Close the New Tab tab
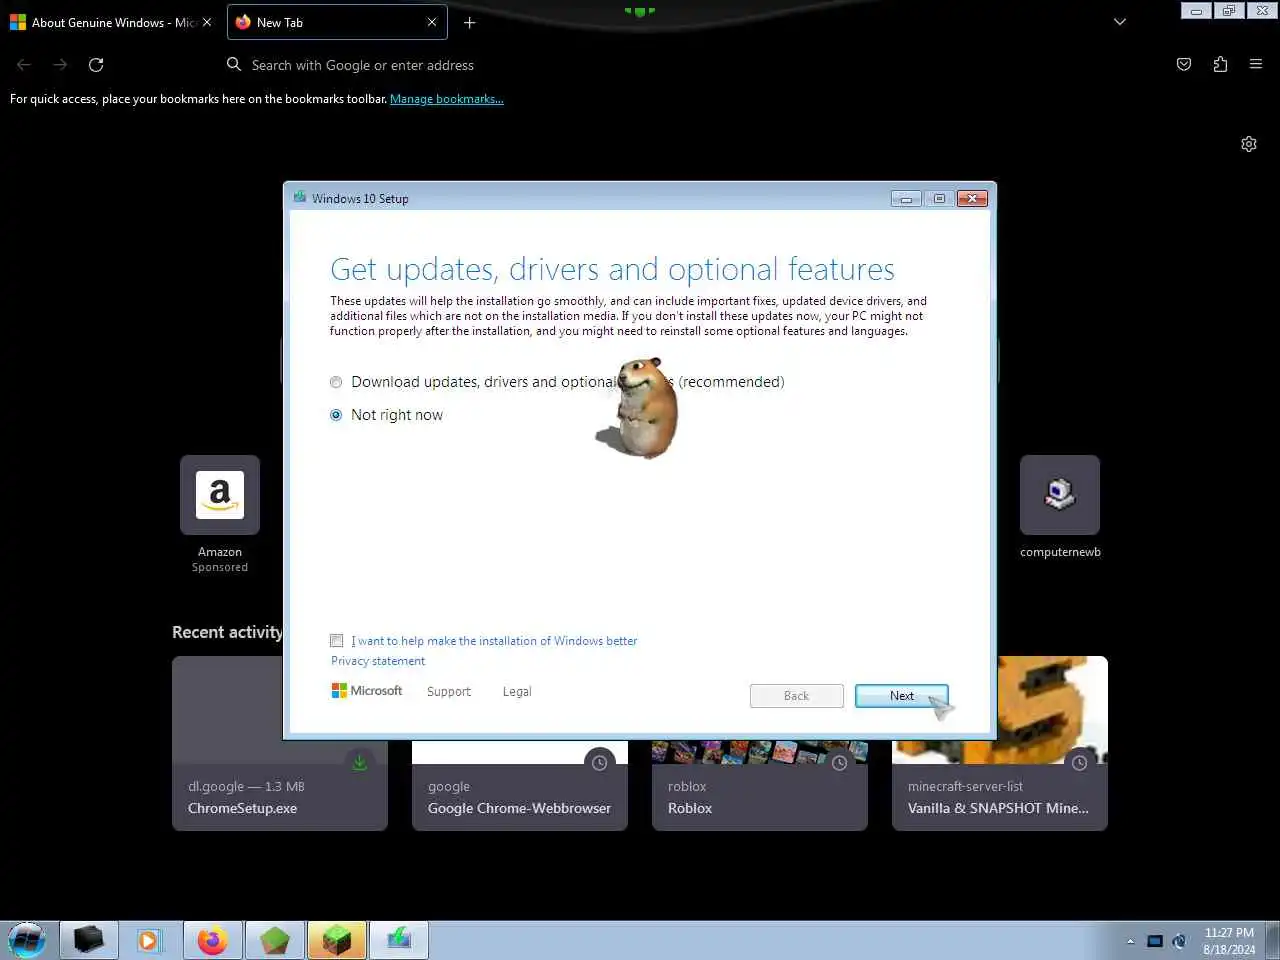The height and width of the screenshot is (960, 1280). (432, 22)
